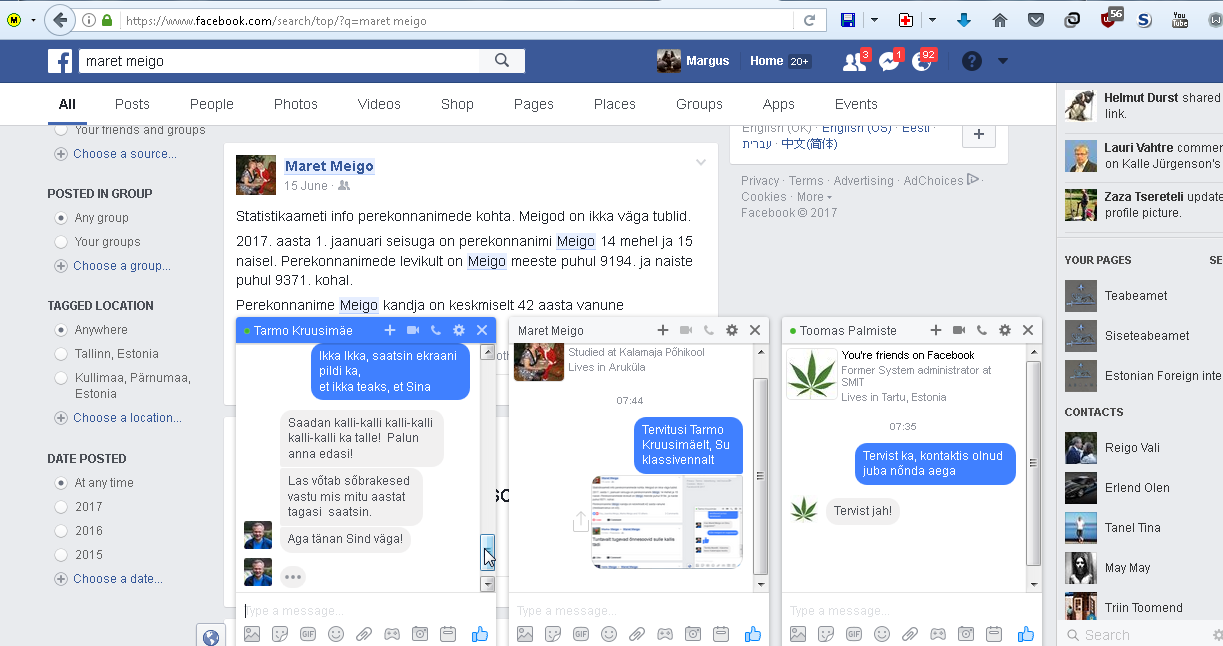Viewport: 1223px width, 646px height.
Task: Choose a GIF in Tarmo Kruusimäe chat
Action: [x=308, y=634]
